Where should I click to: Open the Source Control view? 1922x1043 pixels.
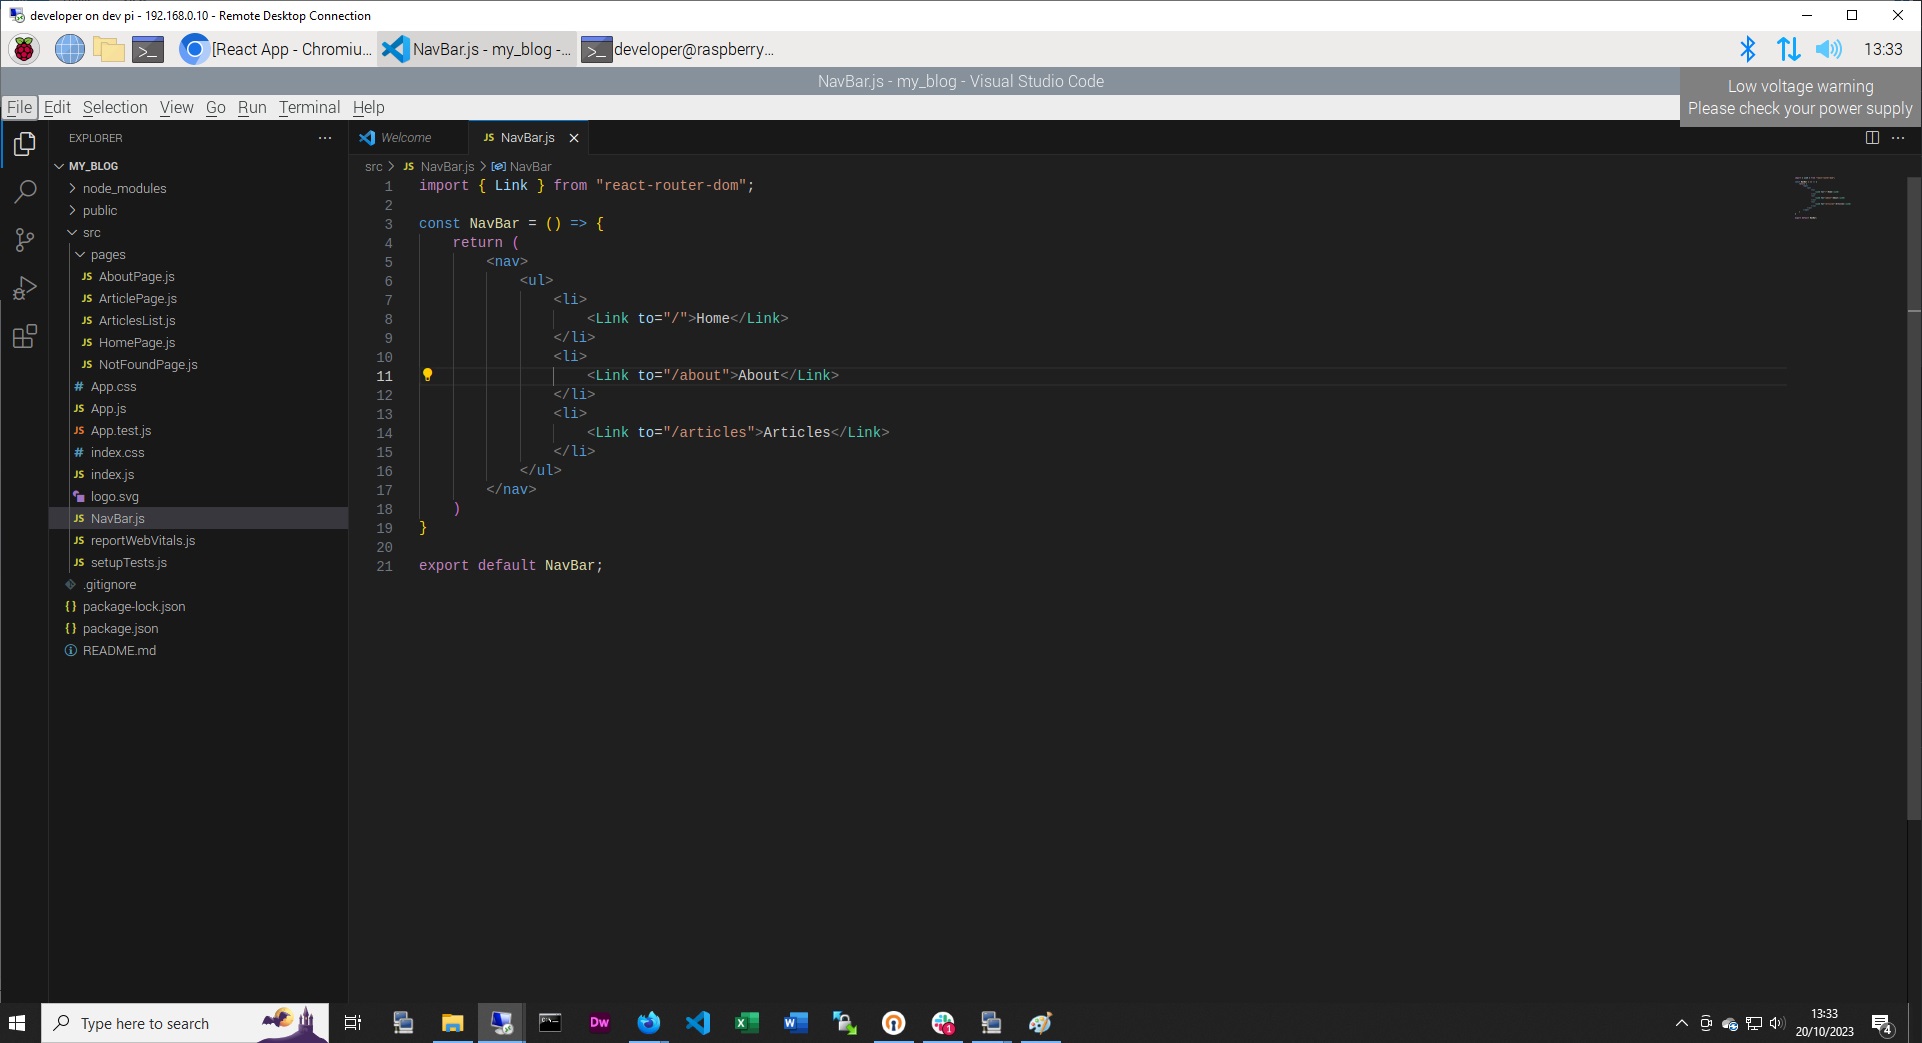25,240
